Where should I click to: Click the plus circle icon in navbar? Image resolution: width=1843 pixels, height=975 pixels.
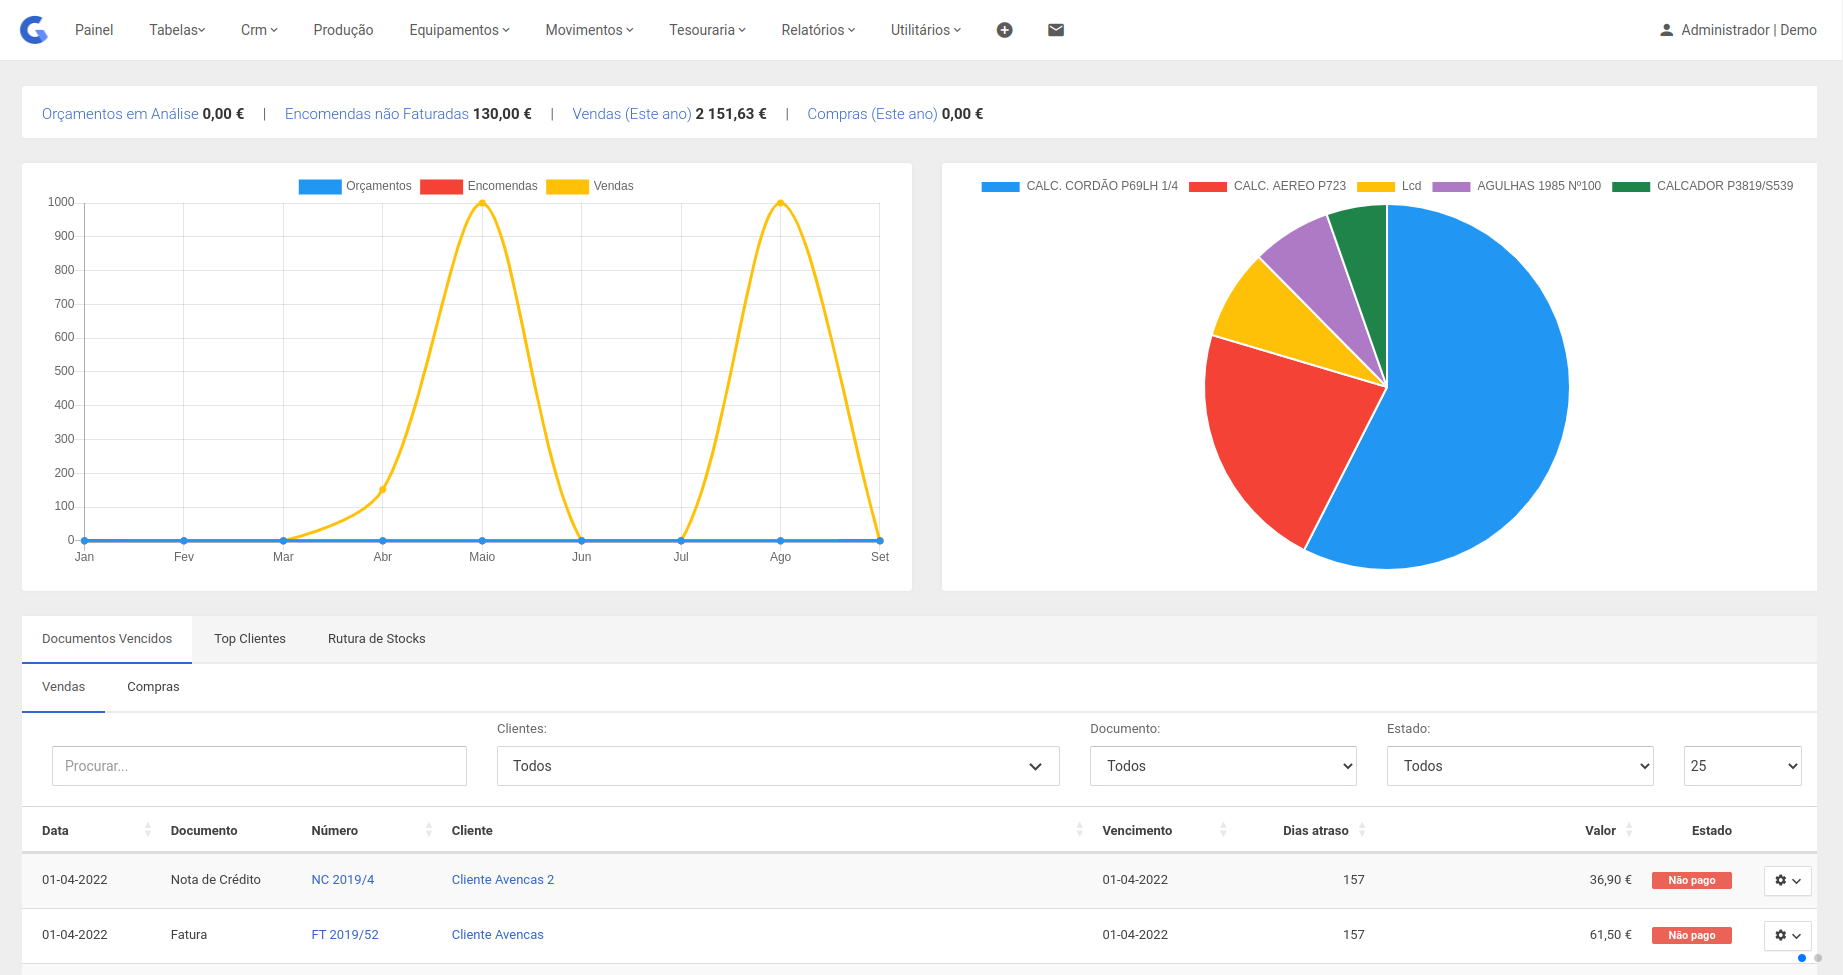pyautogui.click(x=1005, y=30)
